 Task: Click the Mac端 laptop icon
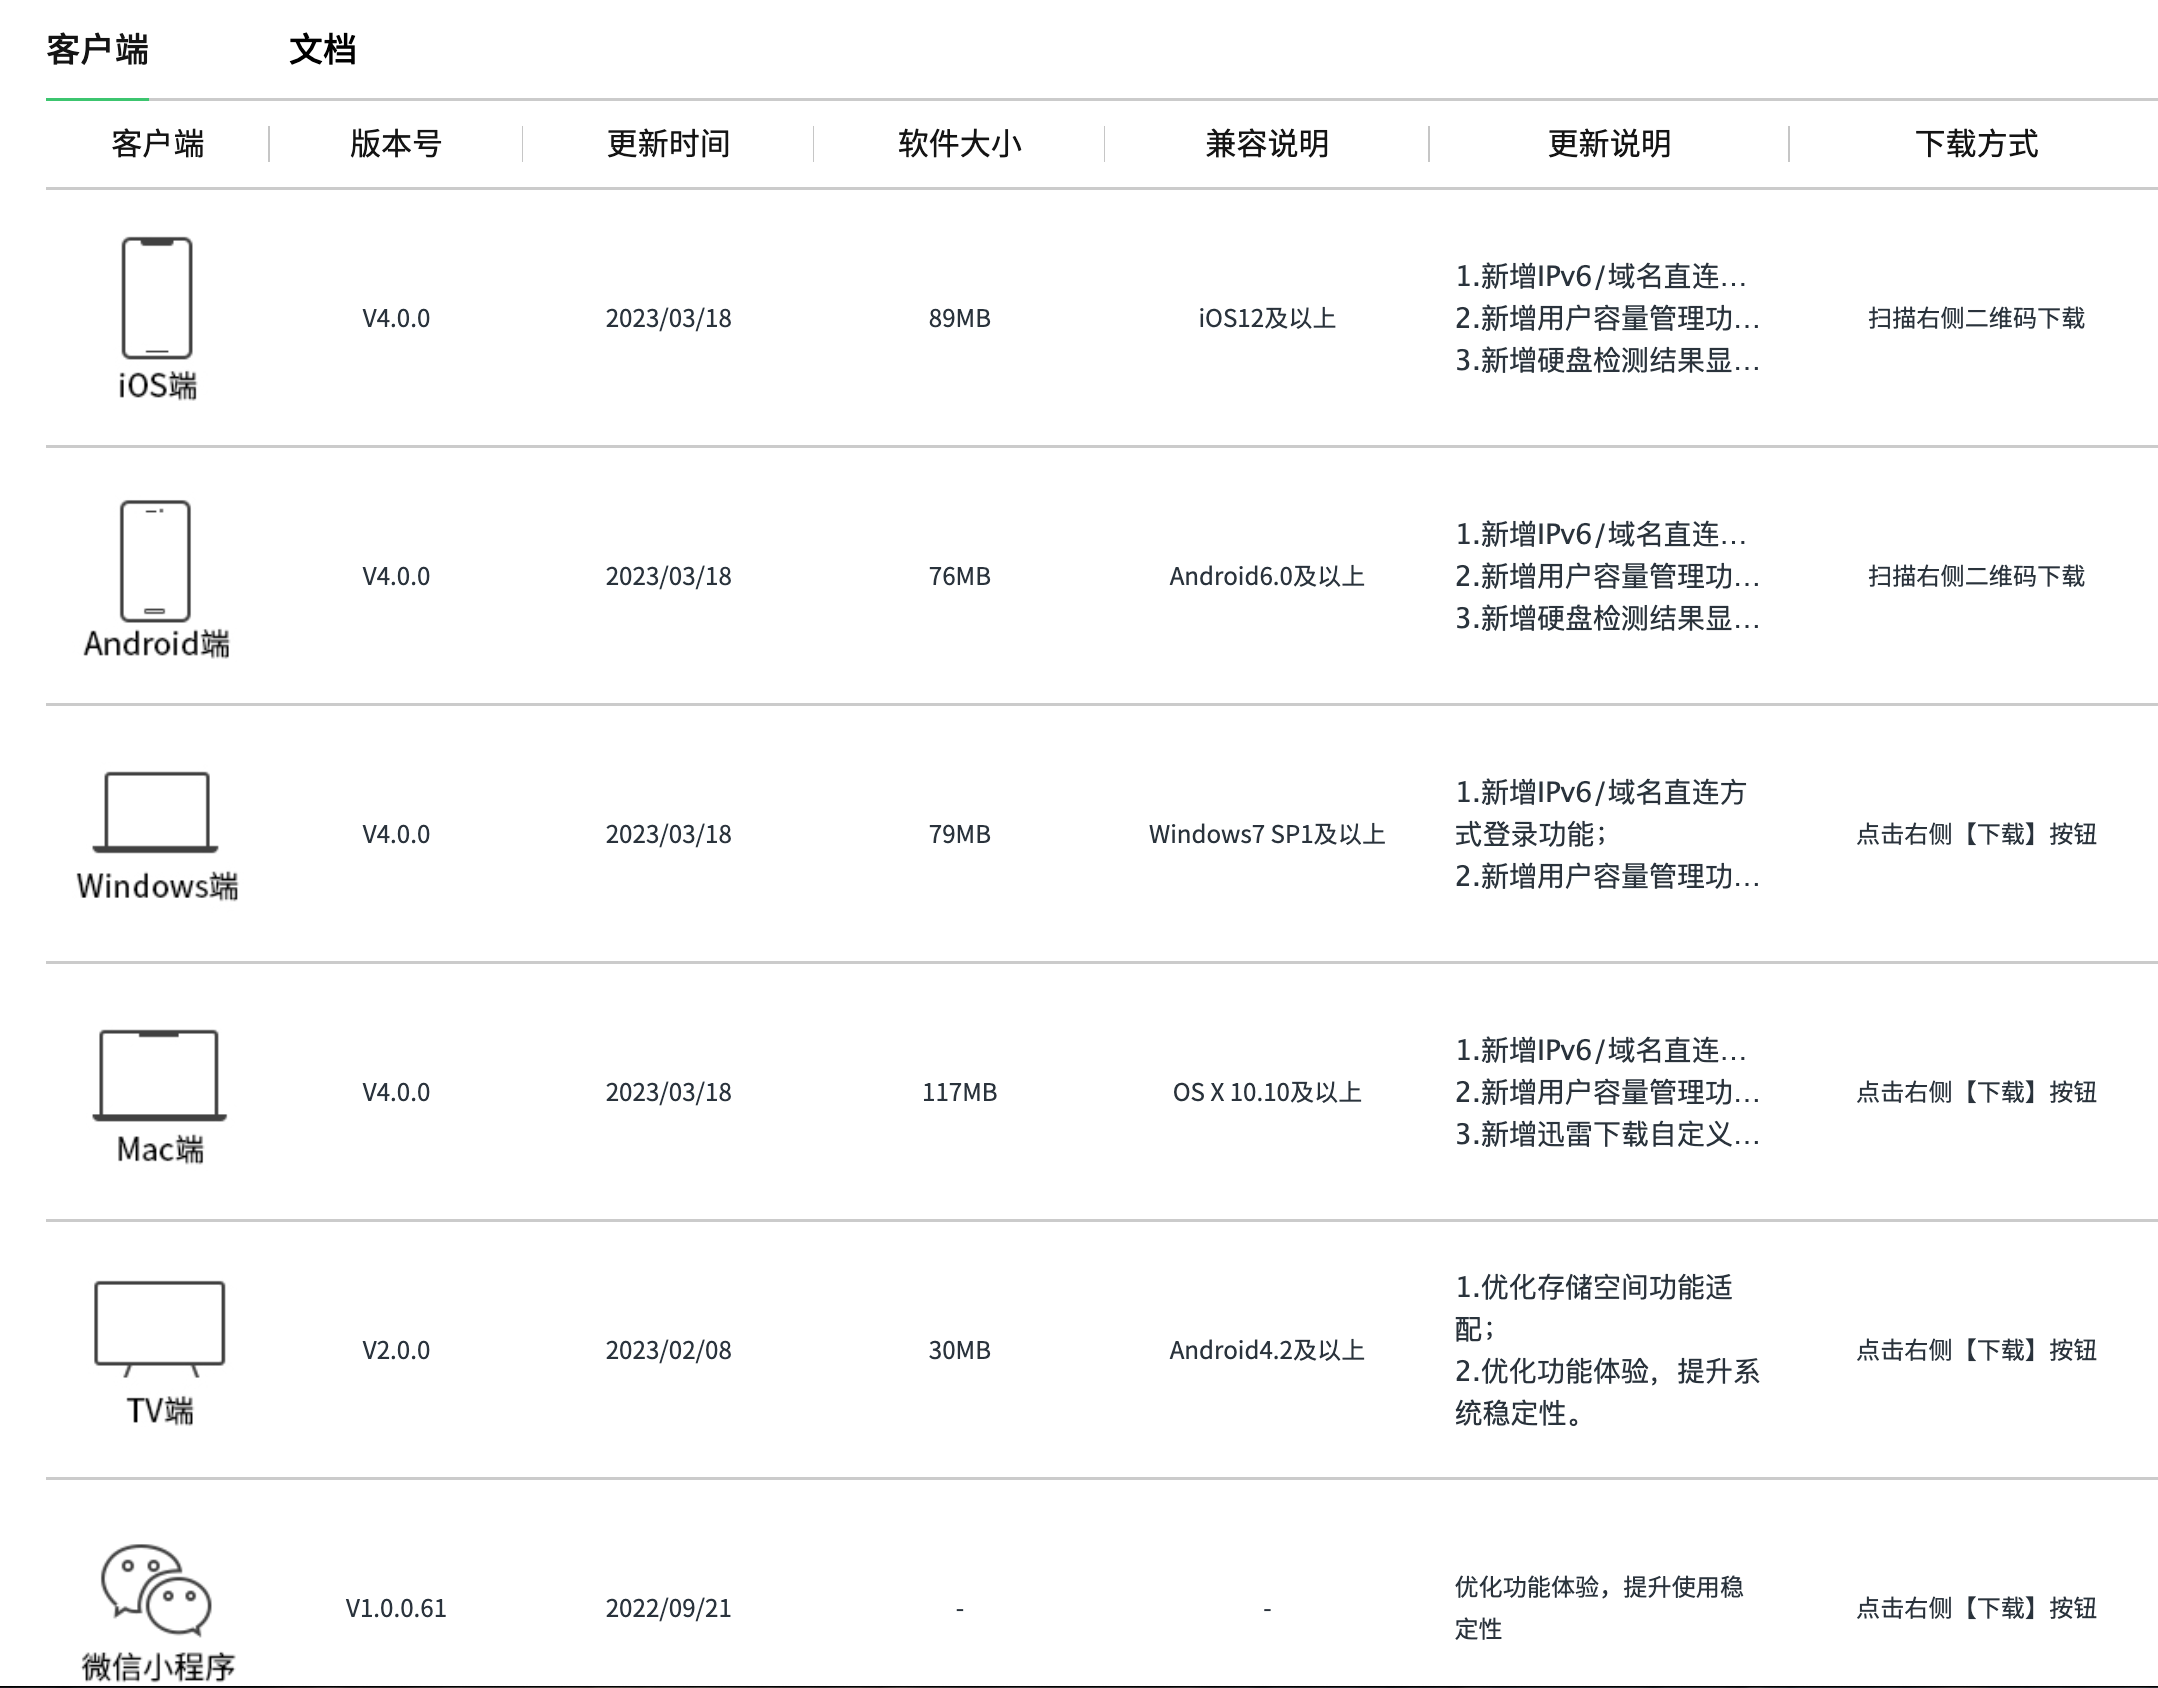[160, 1075]
